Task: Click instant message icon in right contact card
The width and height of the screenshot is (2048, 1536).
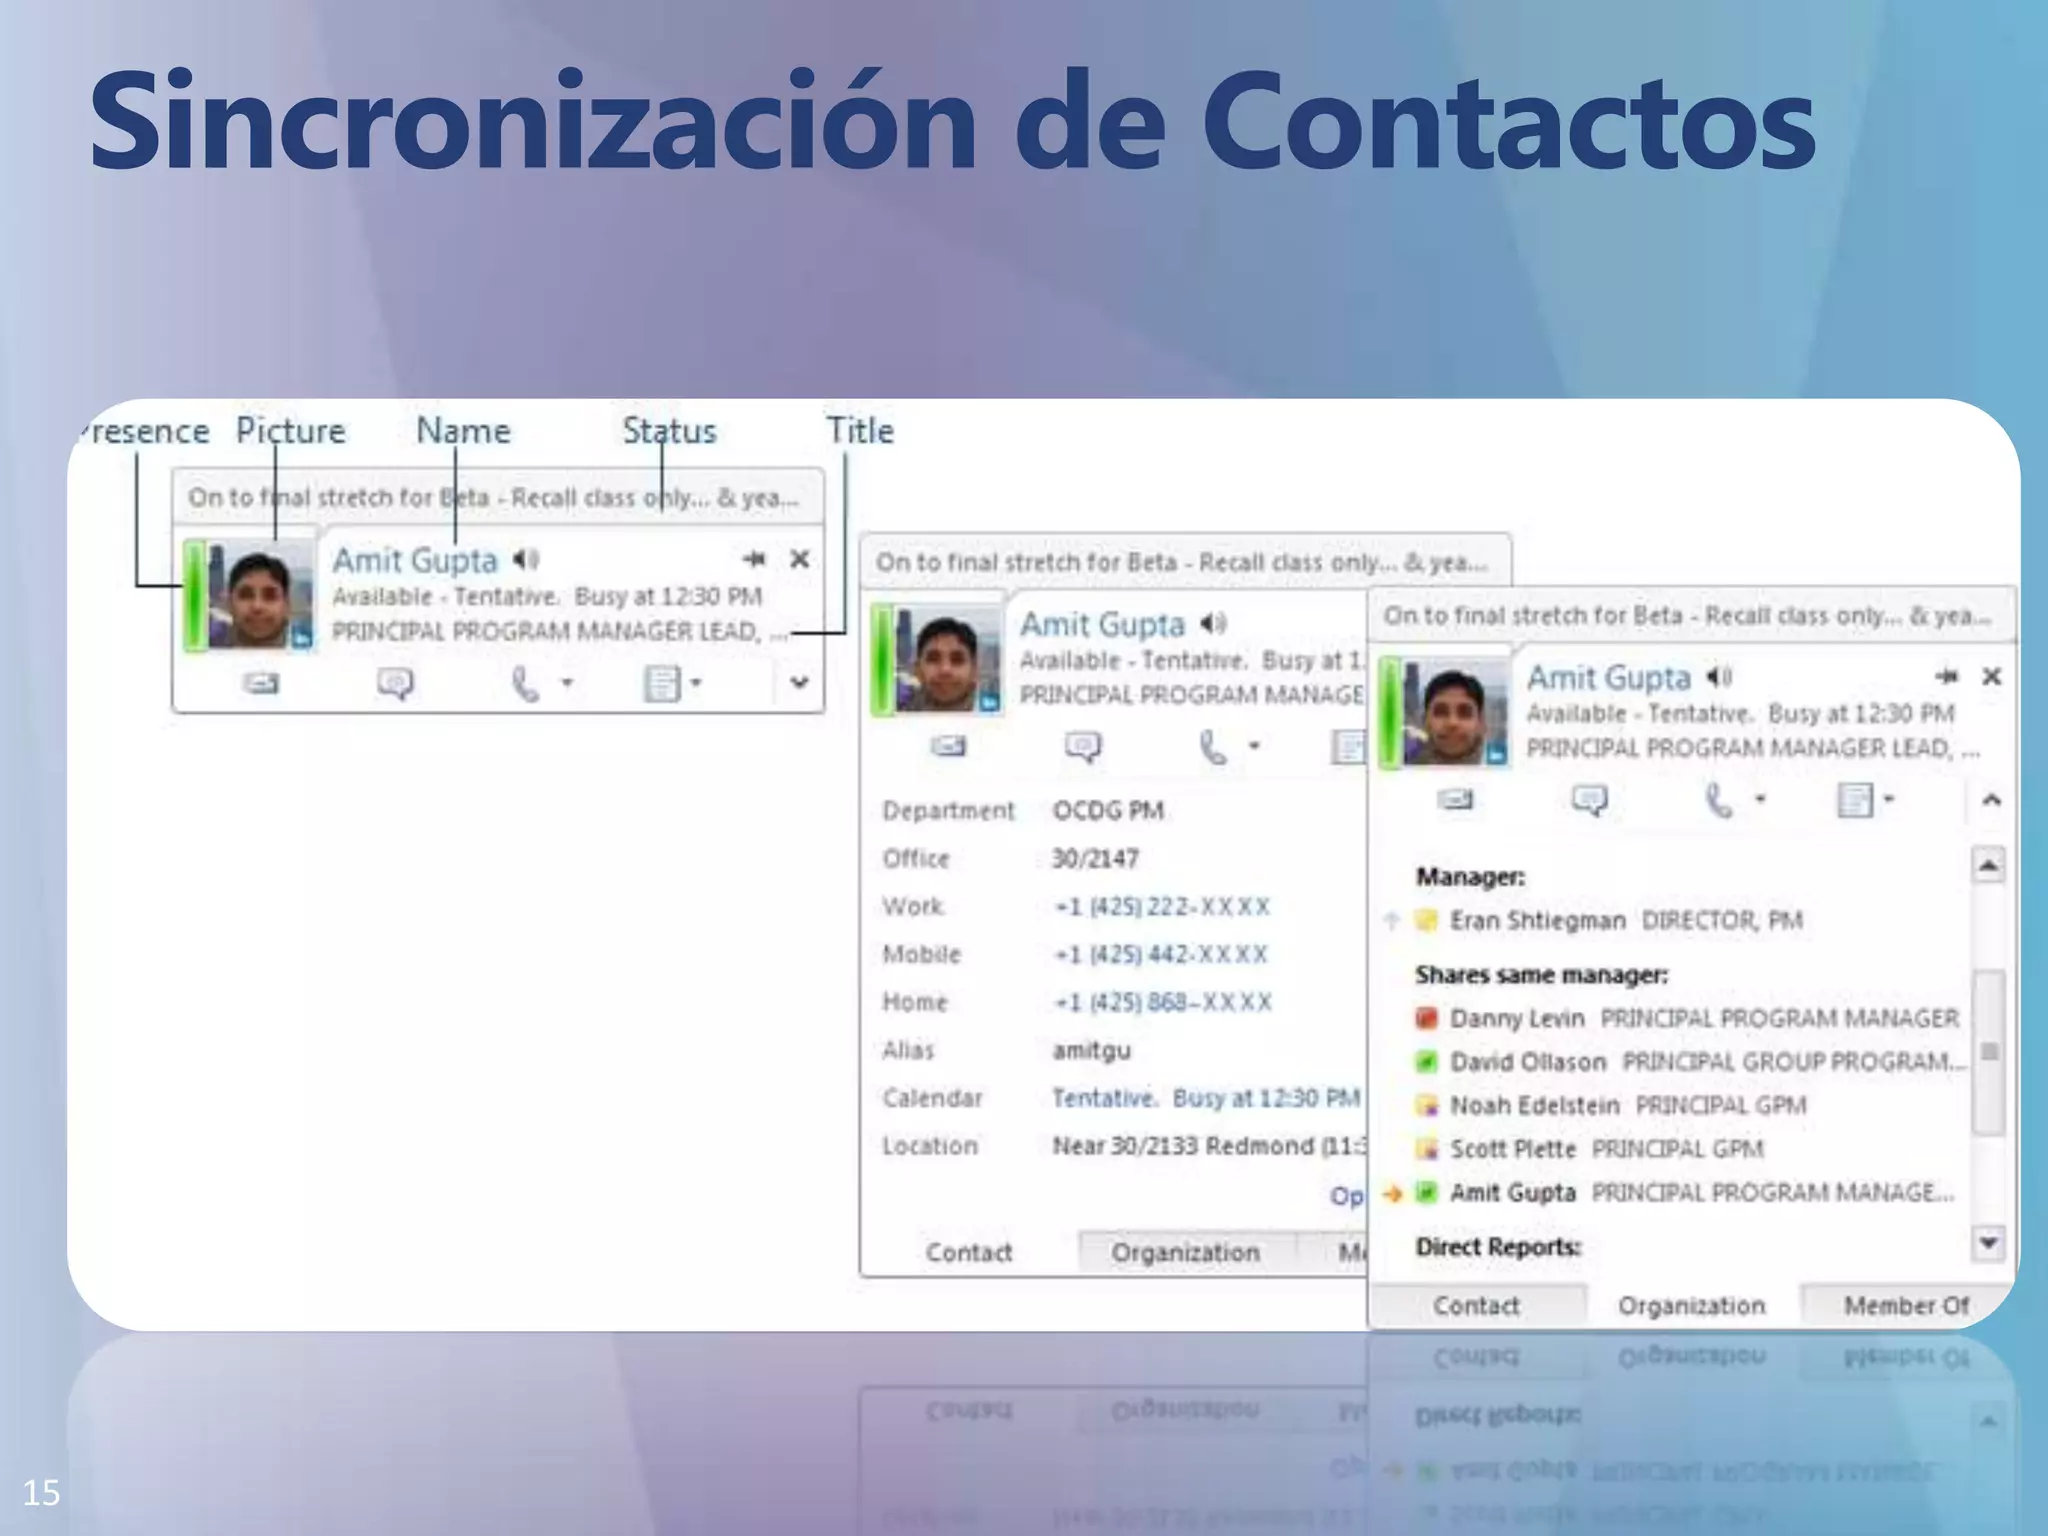Action: (1589, 800)
